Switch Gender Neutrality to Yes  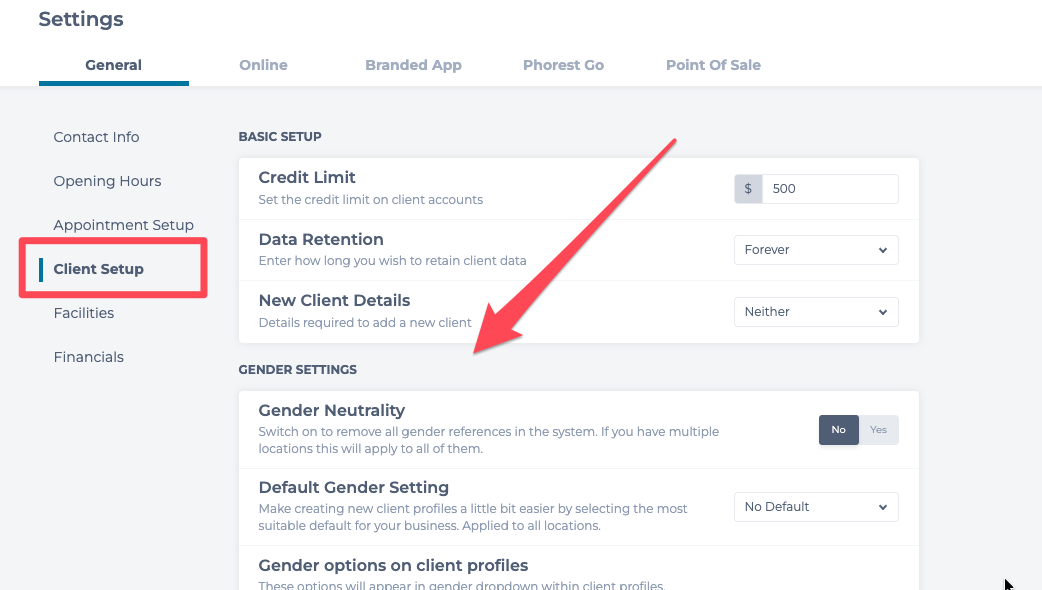coord(879,430)
